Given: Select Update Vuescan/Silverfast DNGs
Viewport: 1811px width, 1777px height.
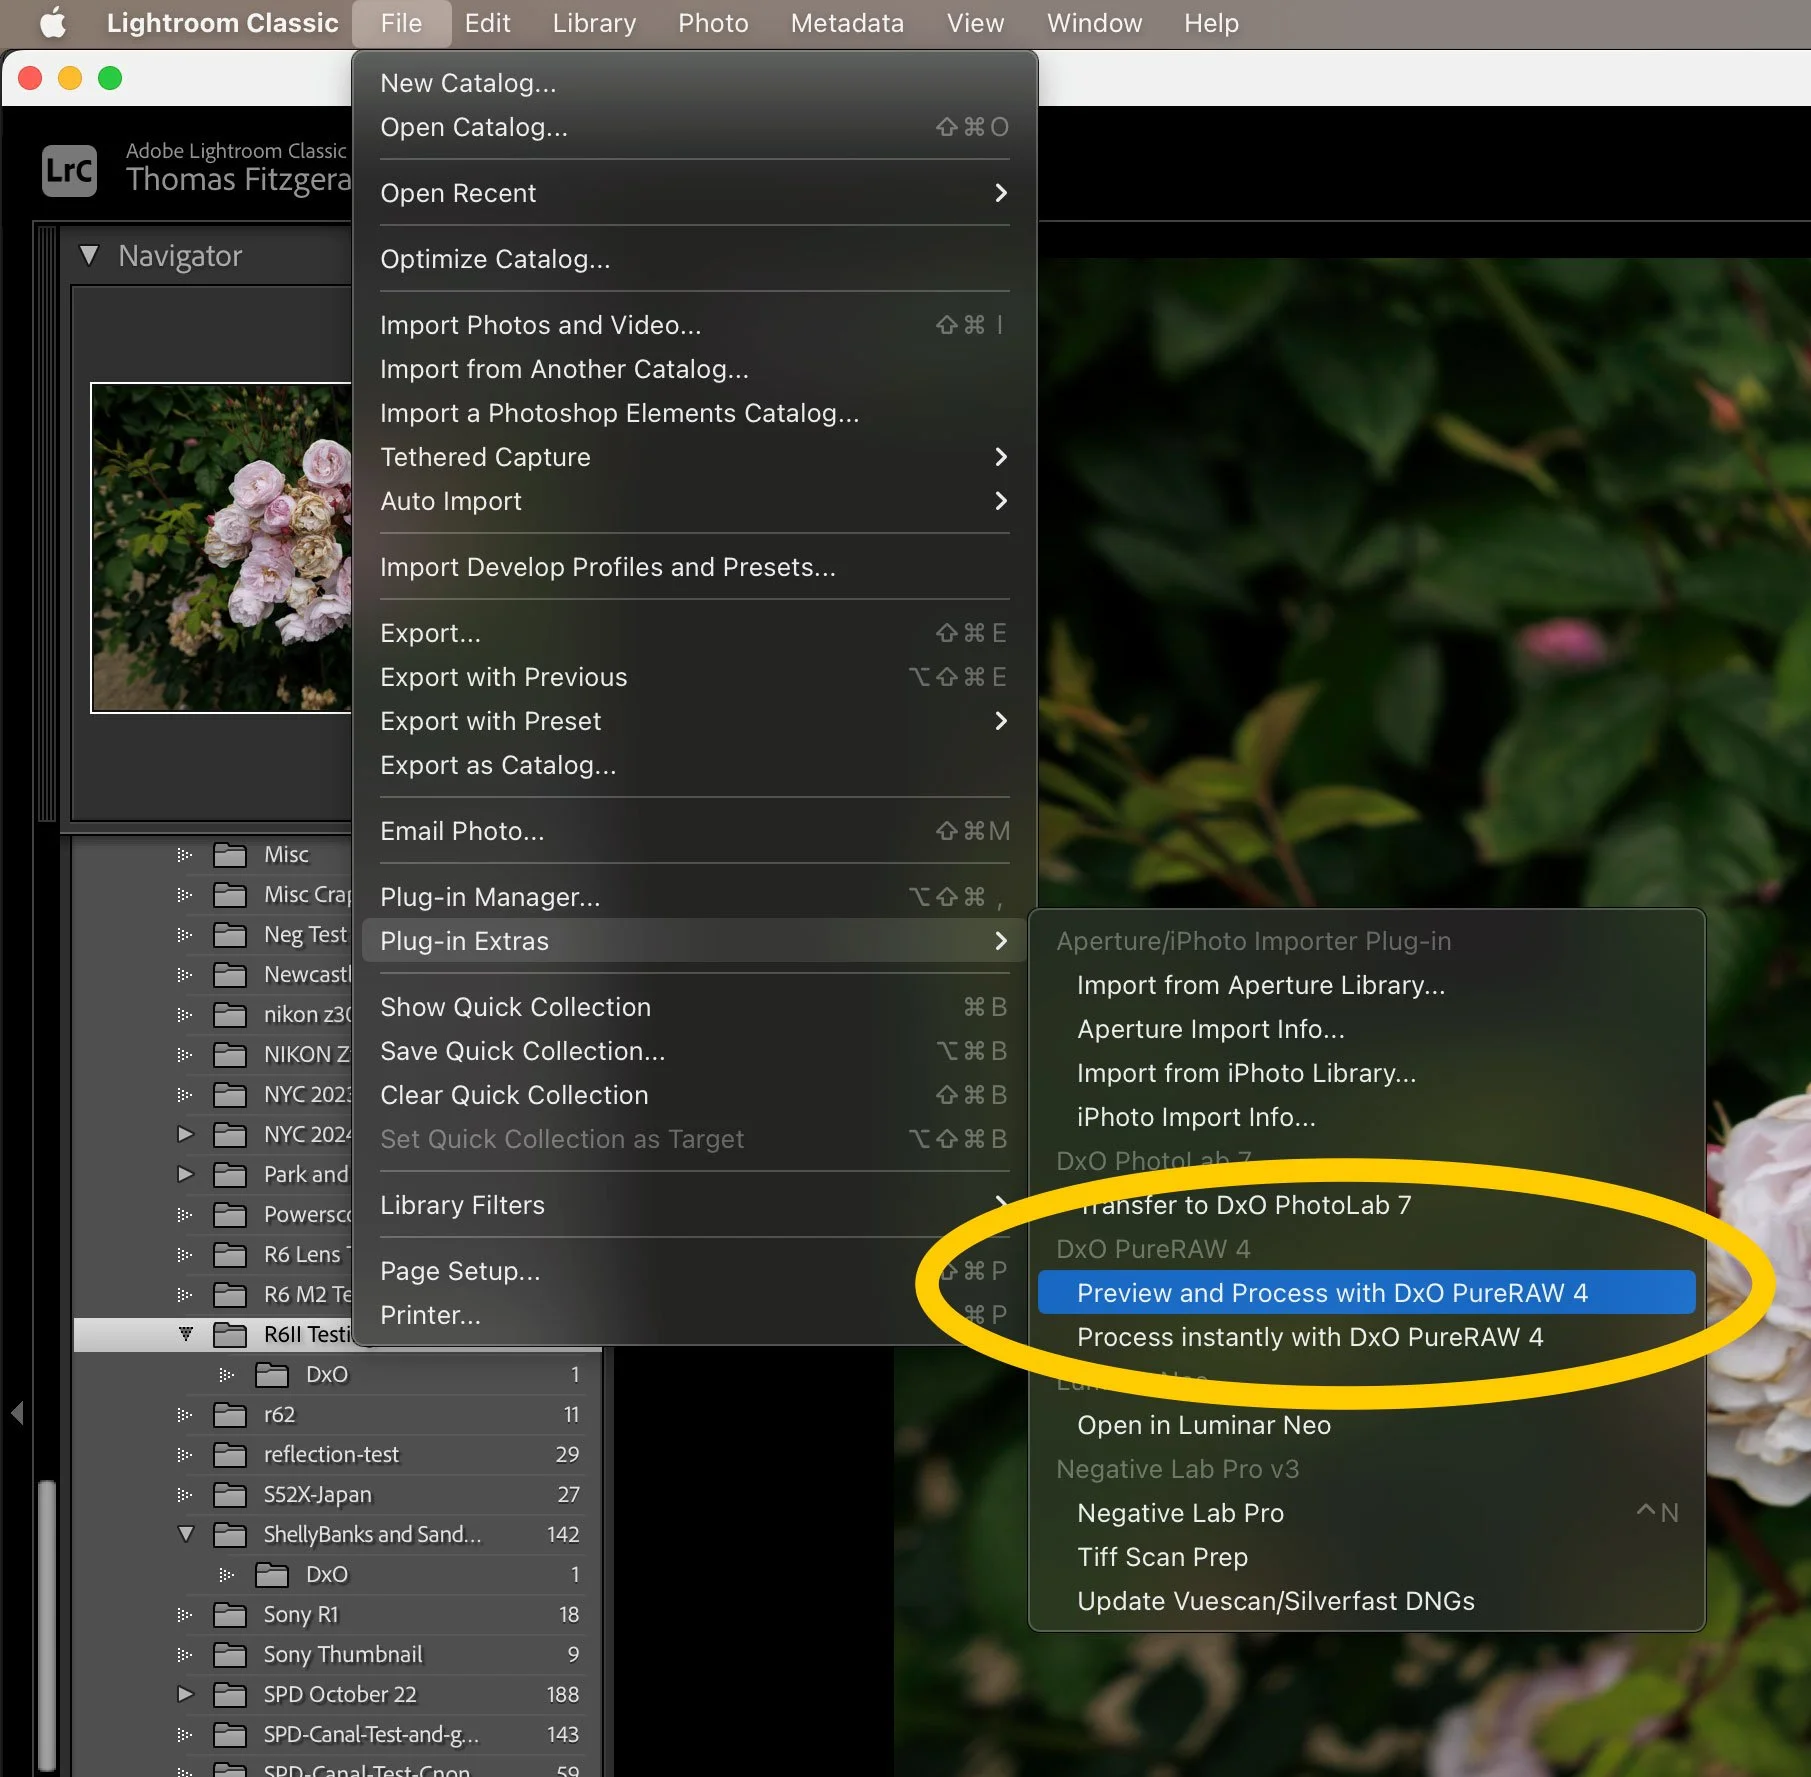Looking at the screenshot, I should point(1366,1601).
